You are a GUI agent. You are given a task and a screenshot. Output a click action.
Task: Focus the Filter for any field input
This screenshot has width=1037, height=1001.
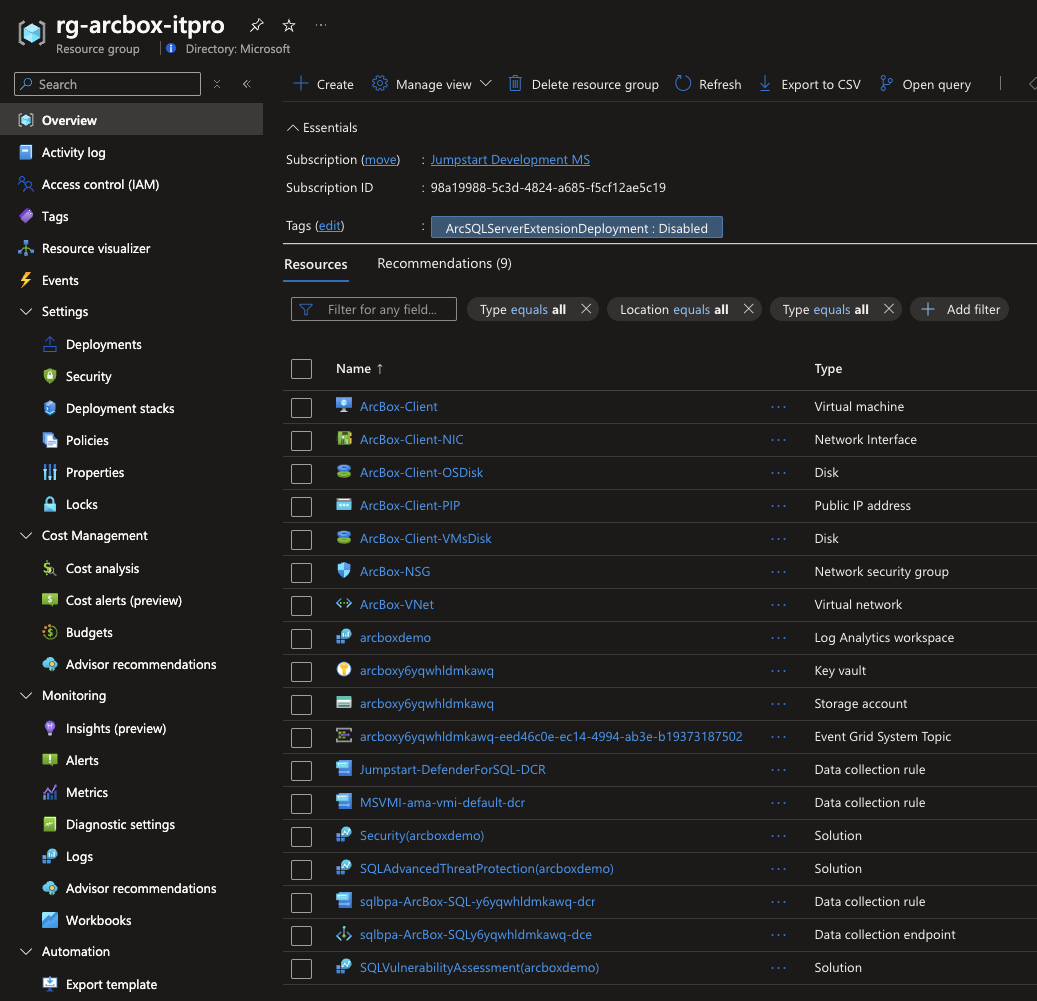pos(374,309)
